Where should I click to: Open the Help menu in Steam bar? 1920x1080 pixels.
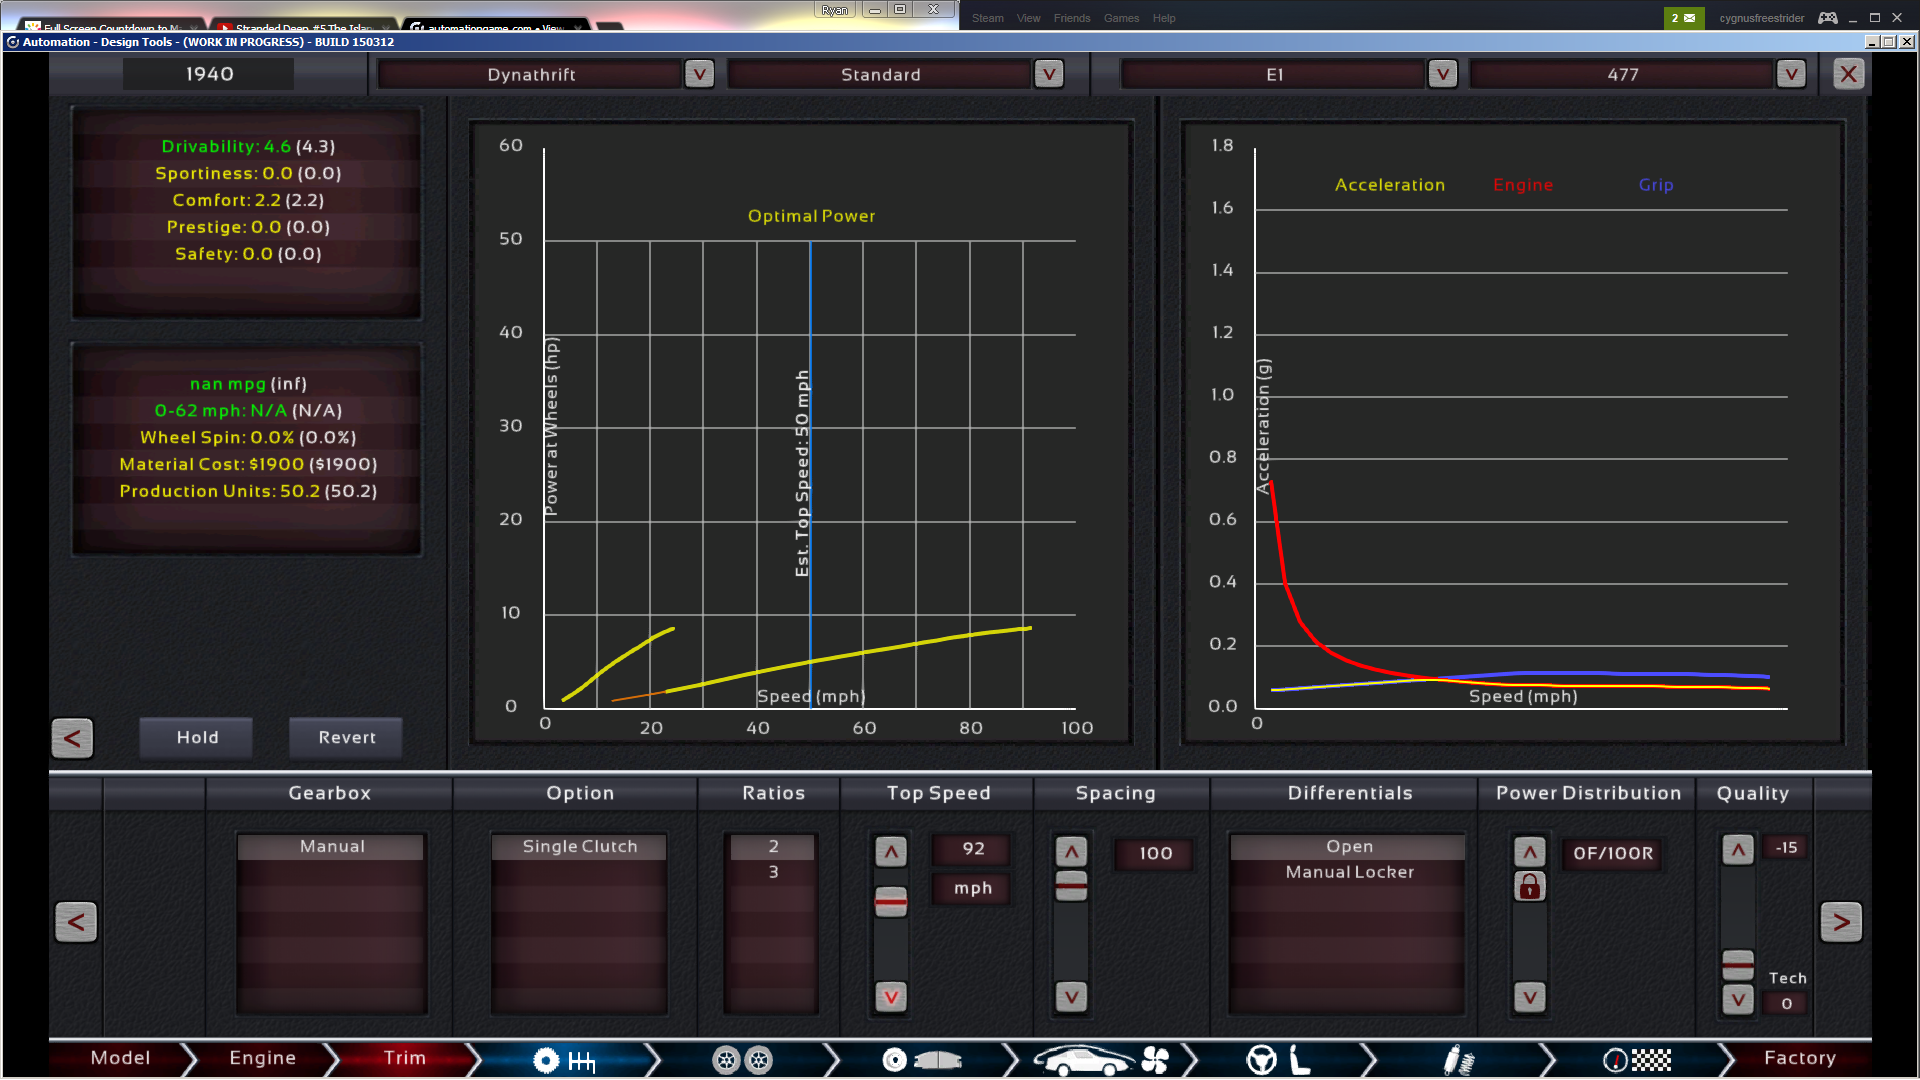[1163, 18]
